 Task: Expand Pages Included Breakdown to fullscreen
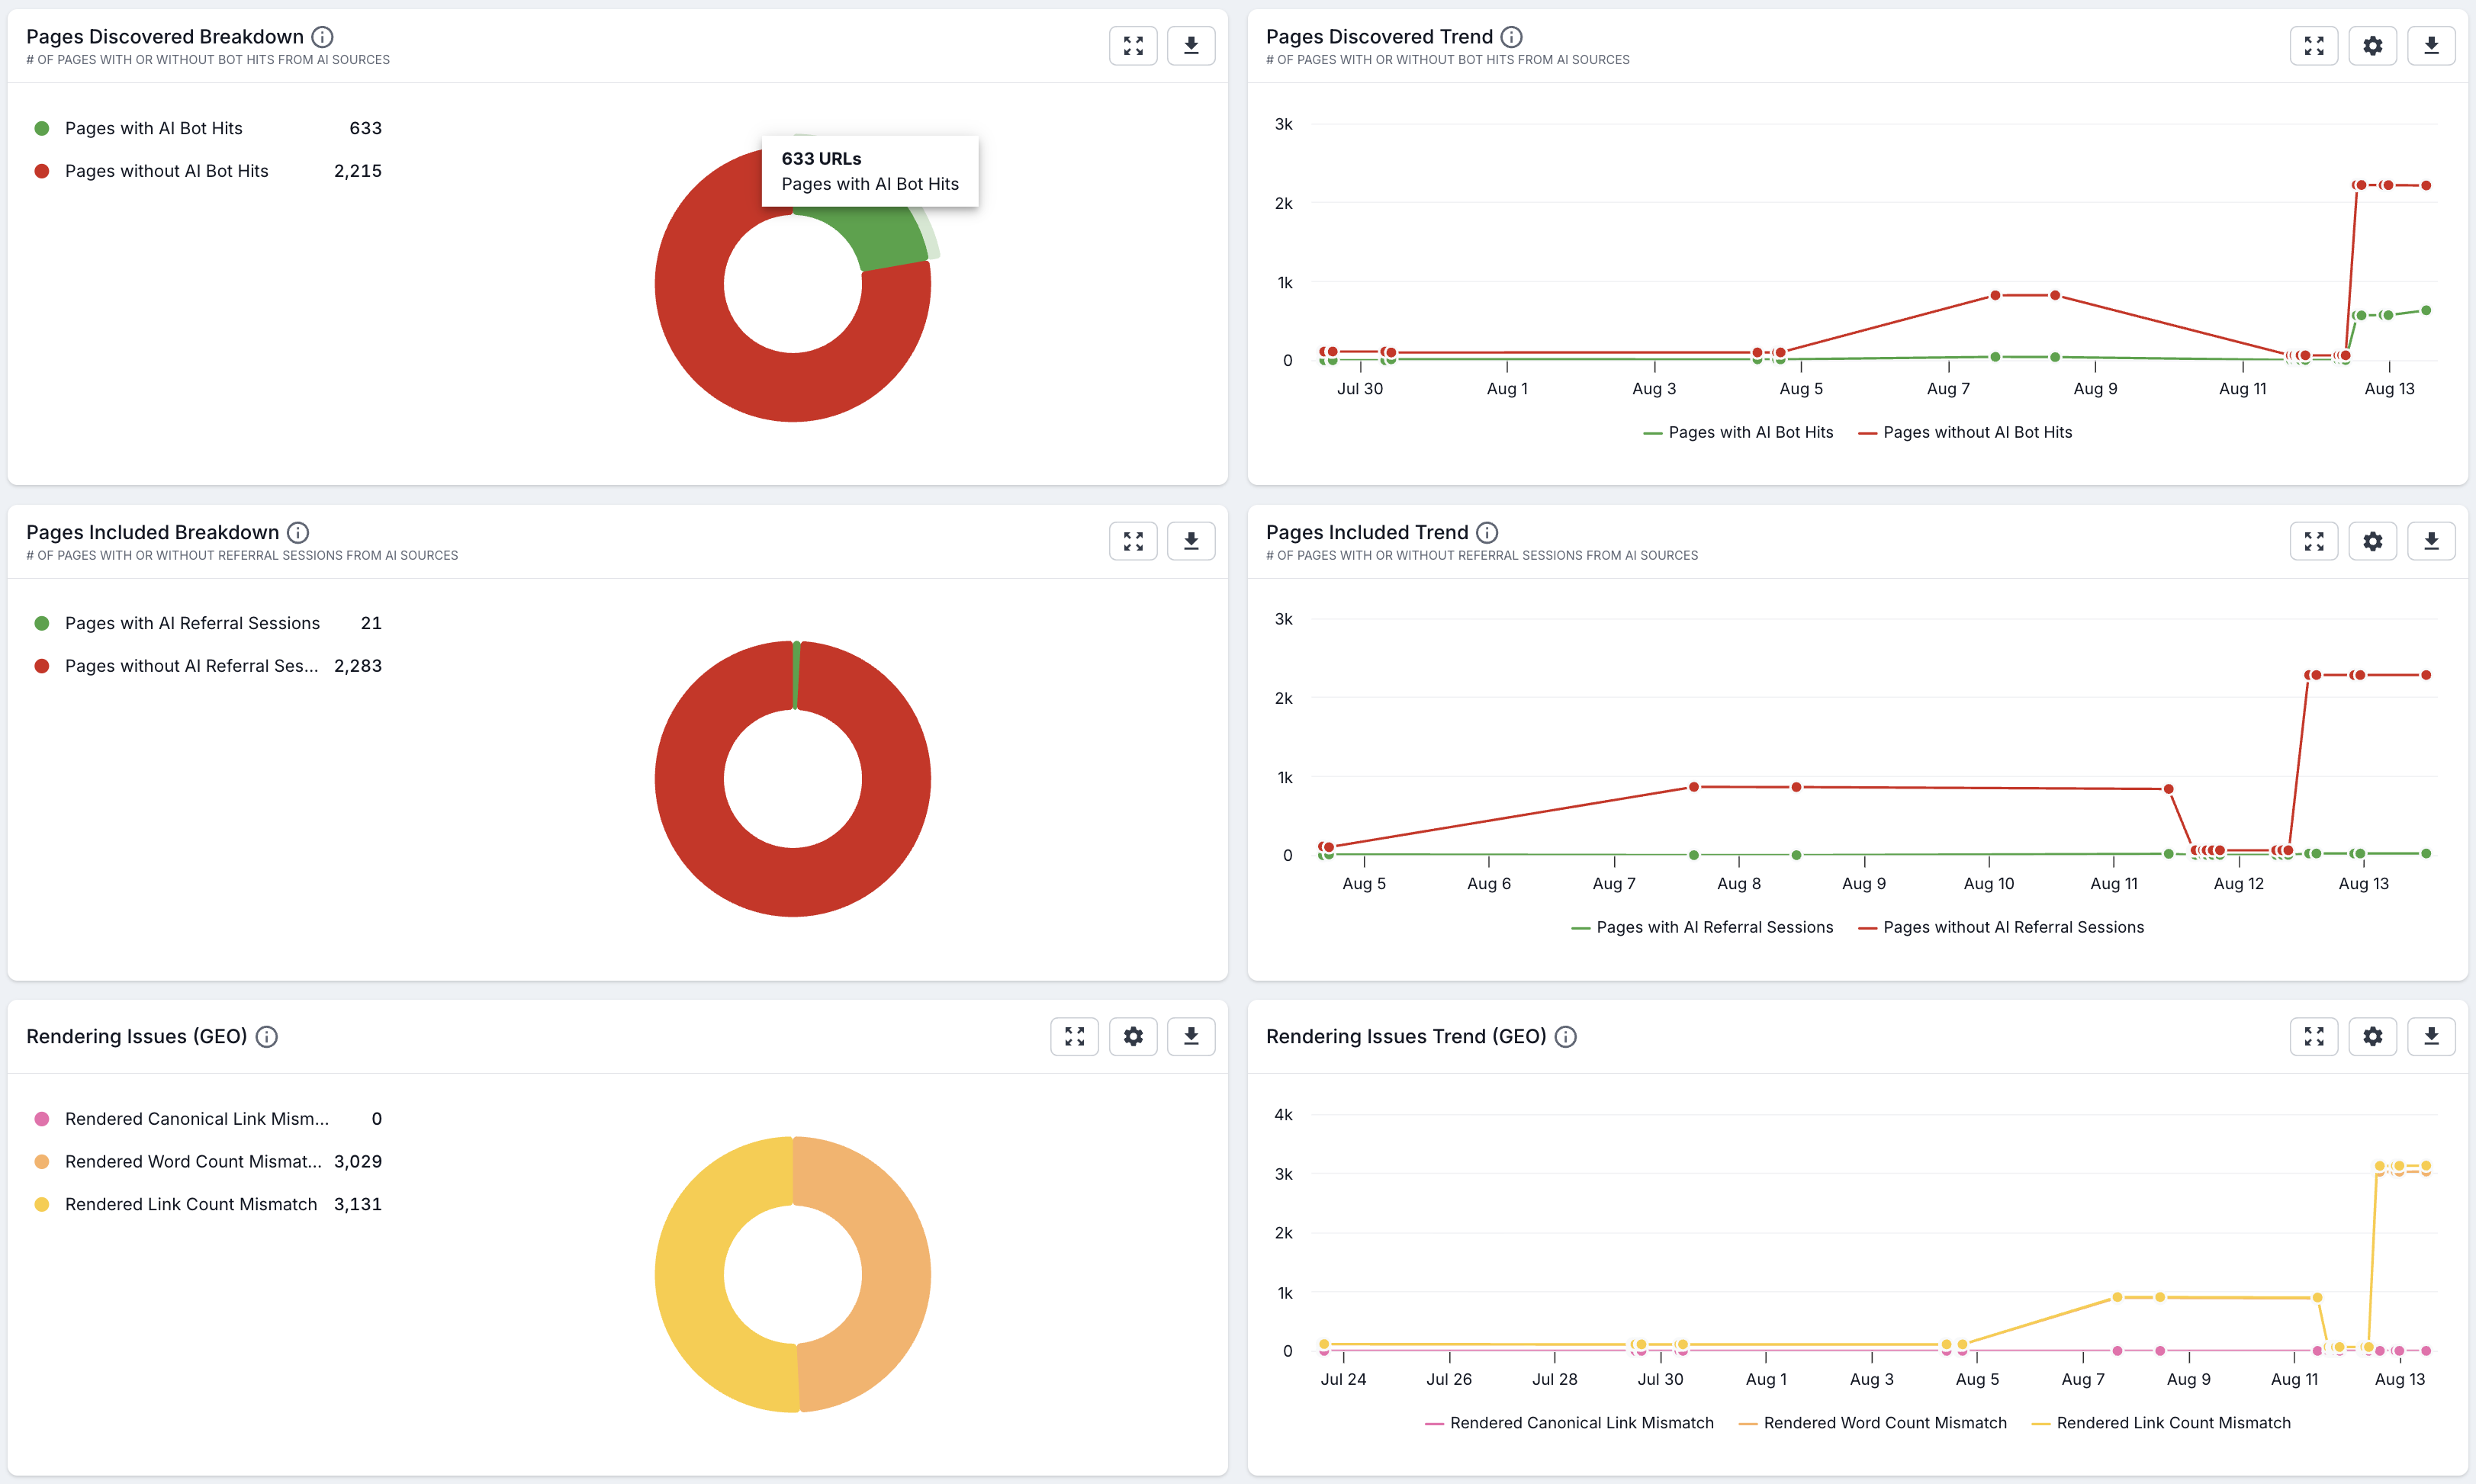point(1133,540)
